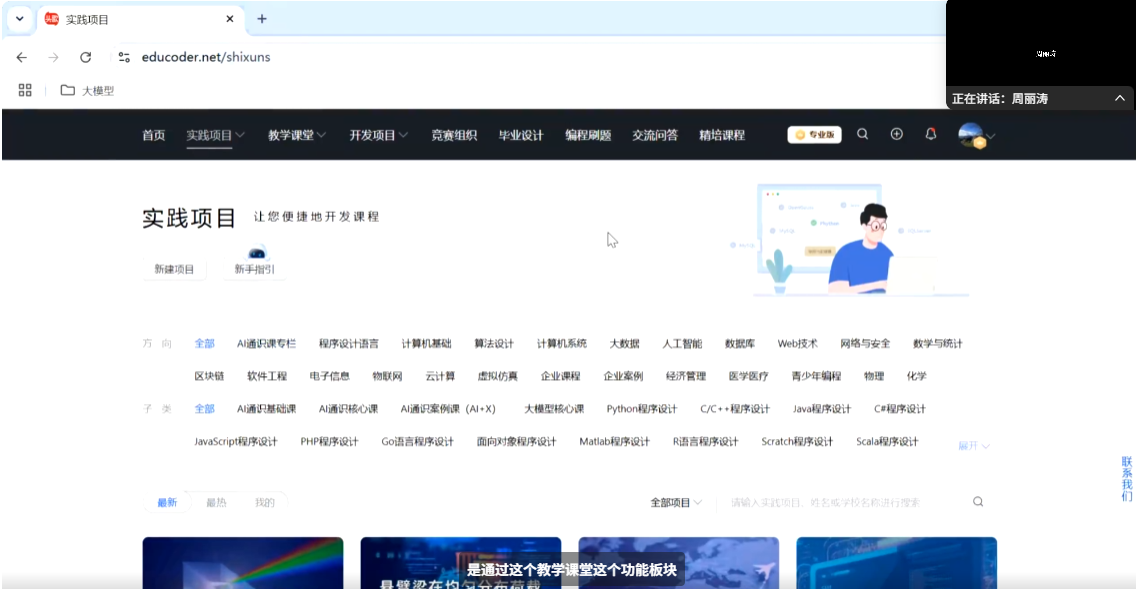Viewport: 1136px width, 589px height.
Task: Switch to the 我的 projects filter
Action: click(x=264, y=502)
